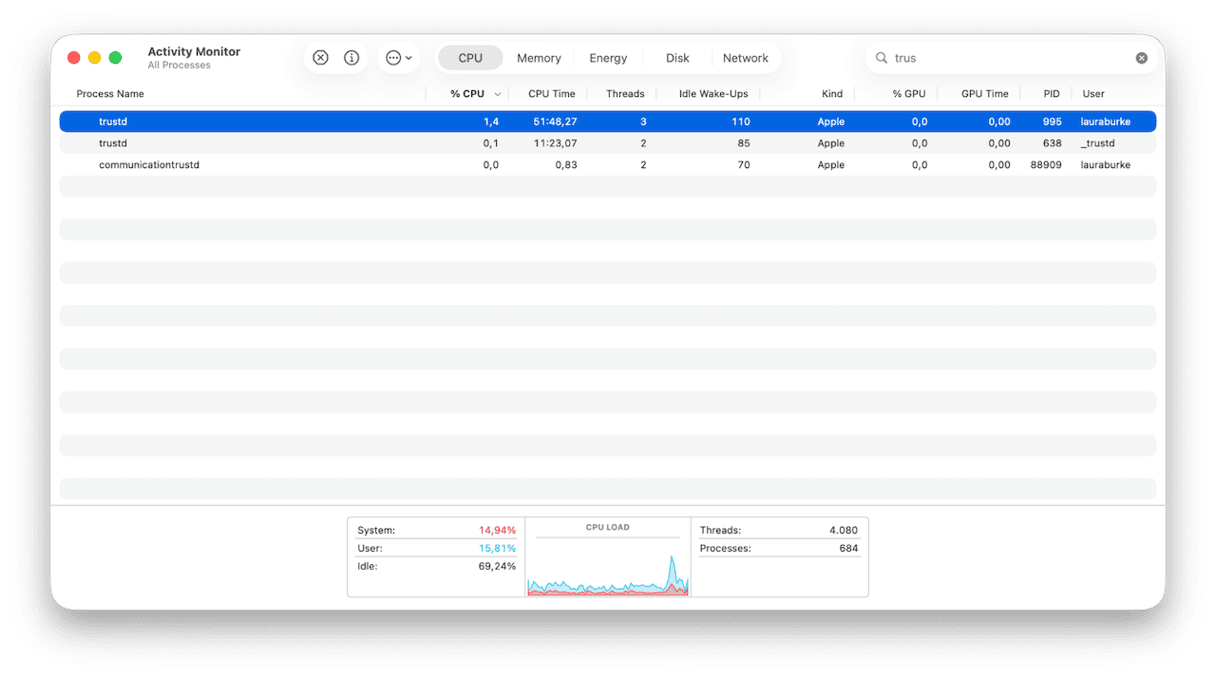This screenshot has width=1216, height=677.
Task: Click idle wake-ups value 110
Action: 740,121
